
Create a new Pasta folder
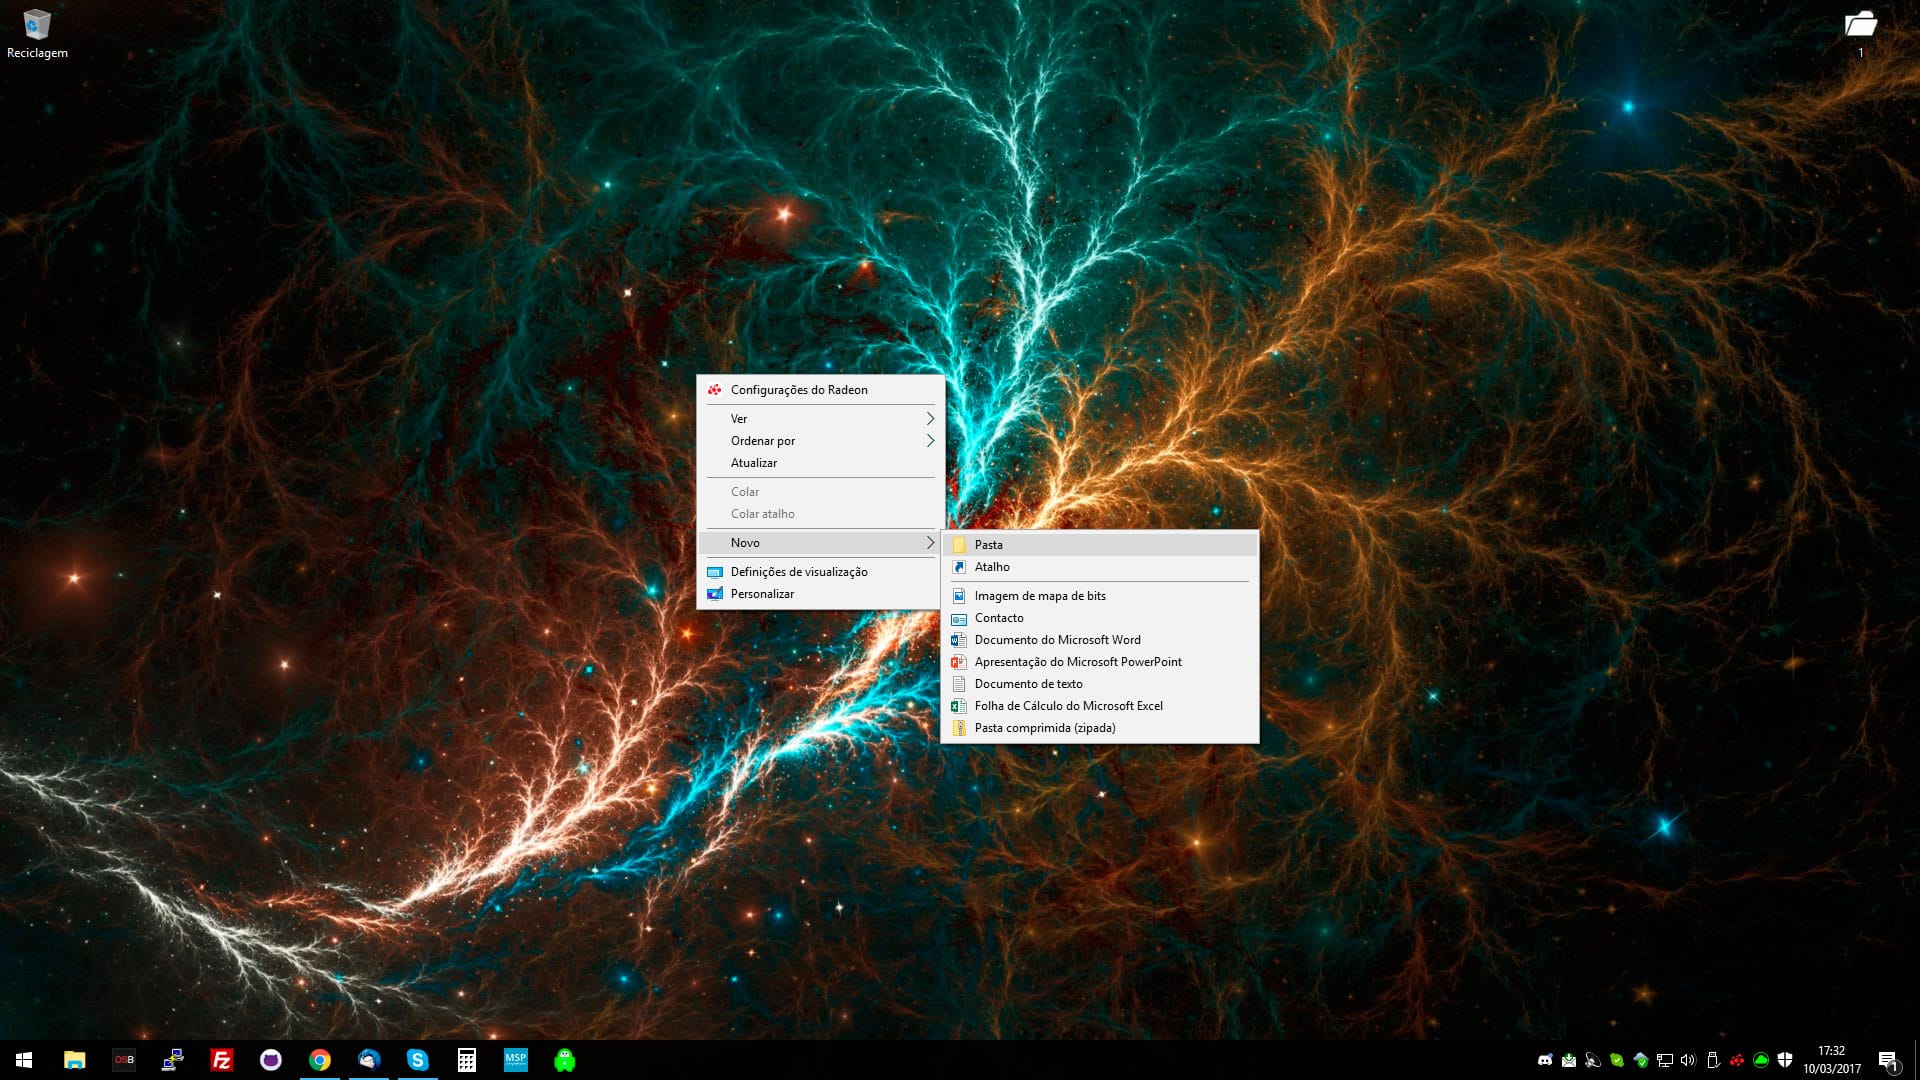(x=1100, y=545)
